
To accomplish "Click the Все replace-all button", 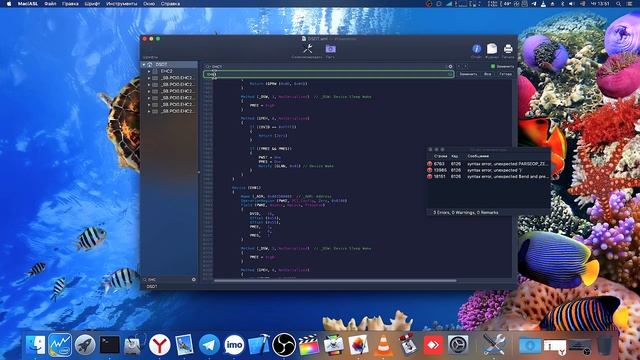I will (488, 74).
